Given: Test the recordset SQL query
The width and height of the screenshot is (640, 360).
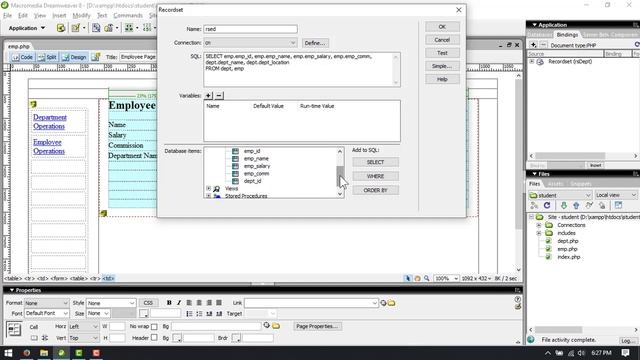Looking at the screenshot, I should tap(442, 53).
